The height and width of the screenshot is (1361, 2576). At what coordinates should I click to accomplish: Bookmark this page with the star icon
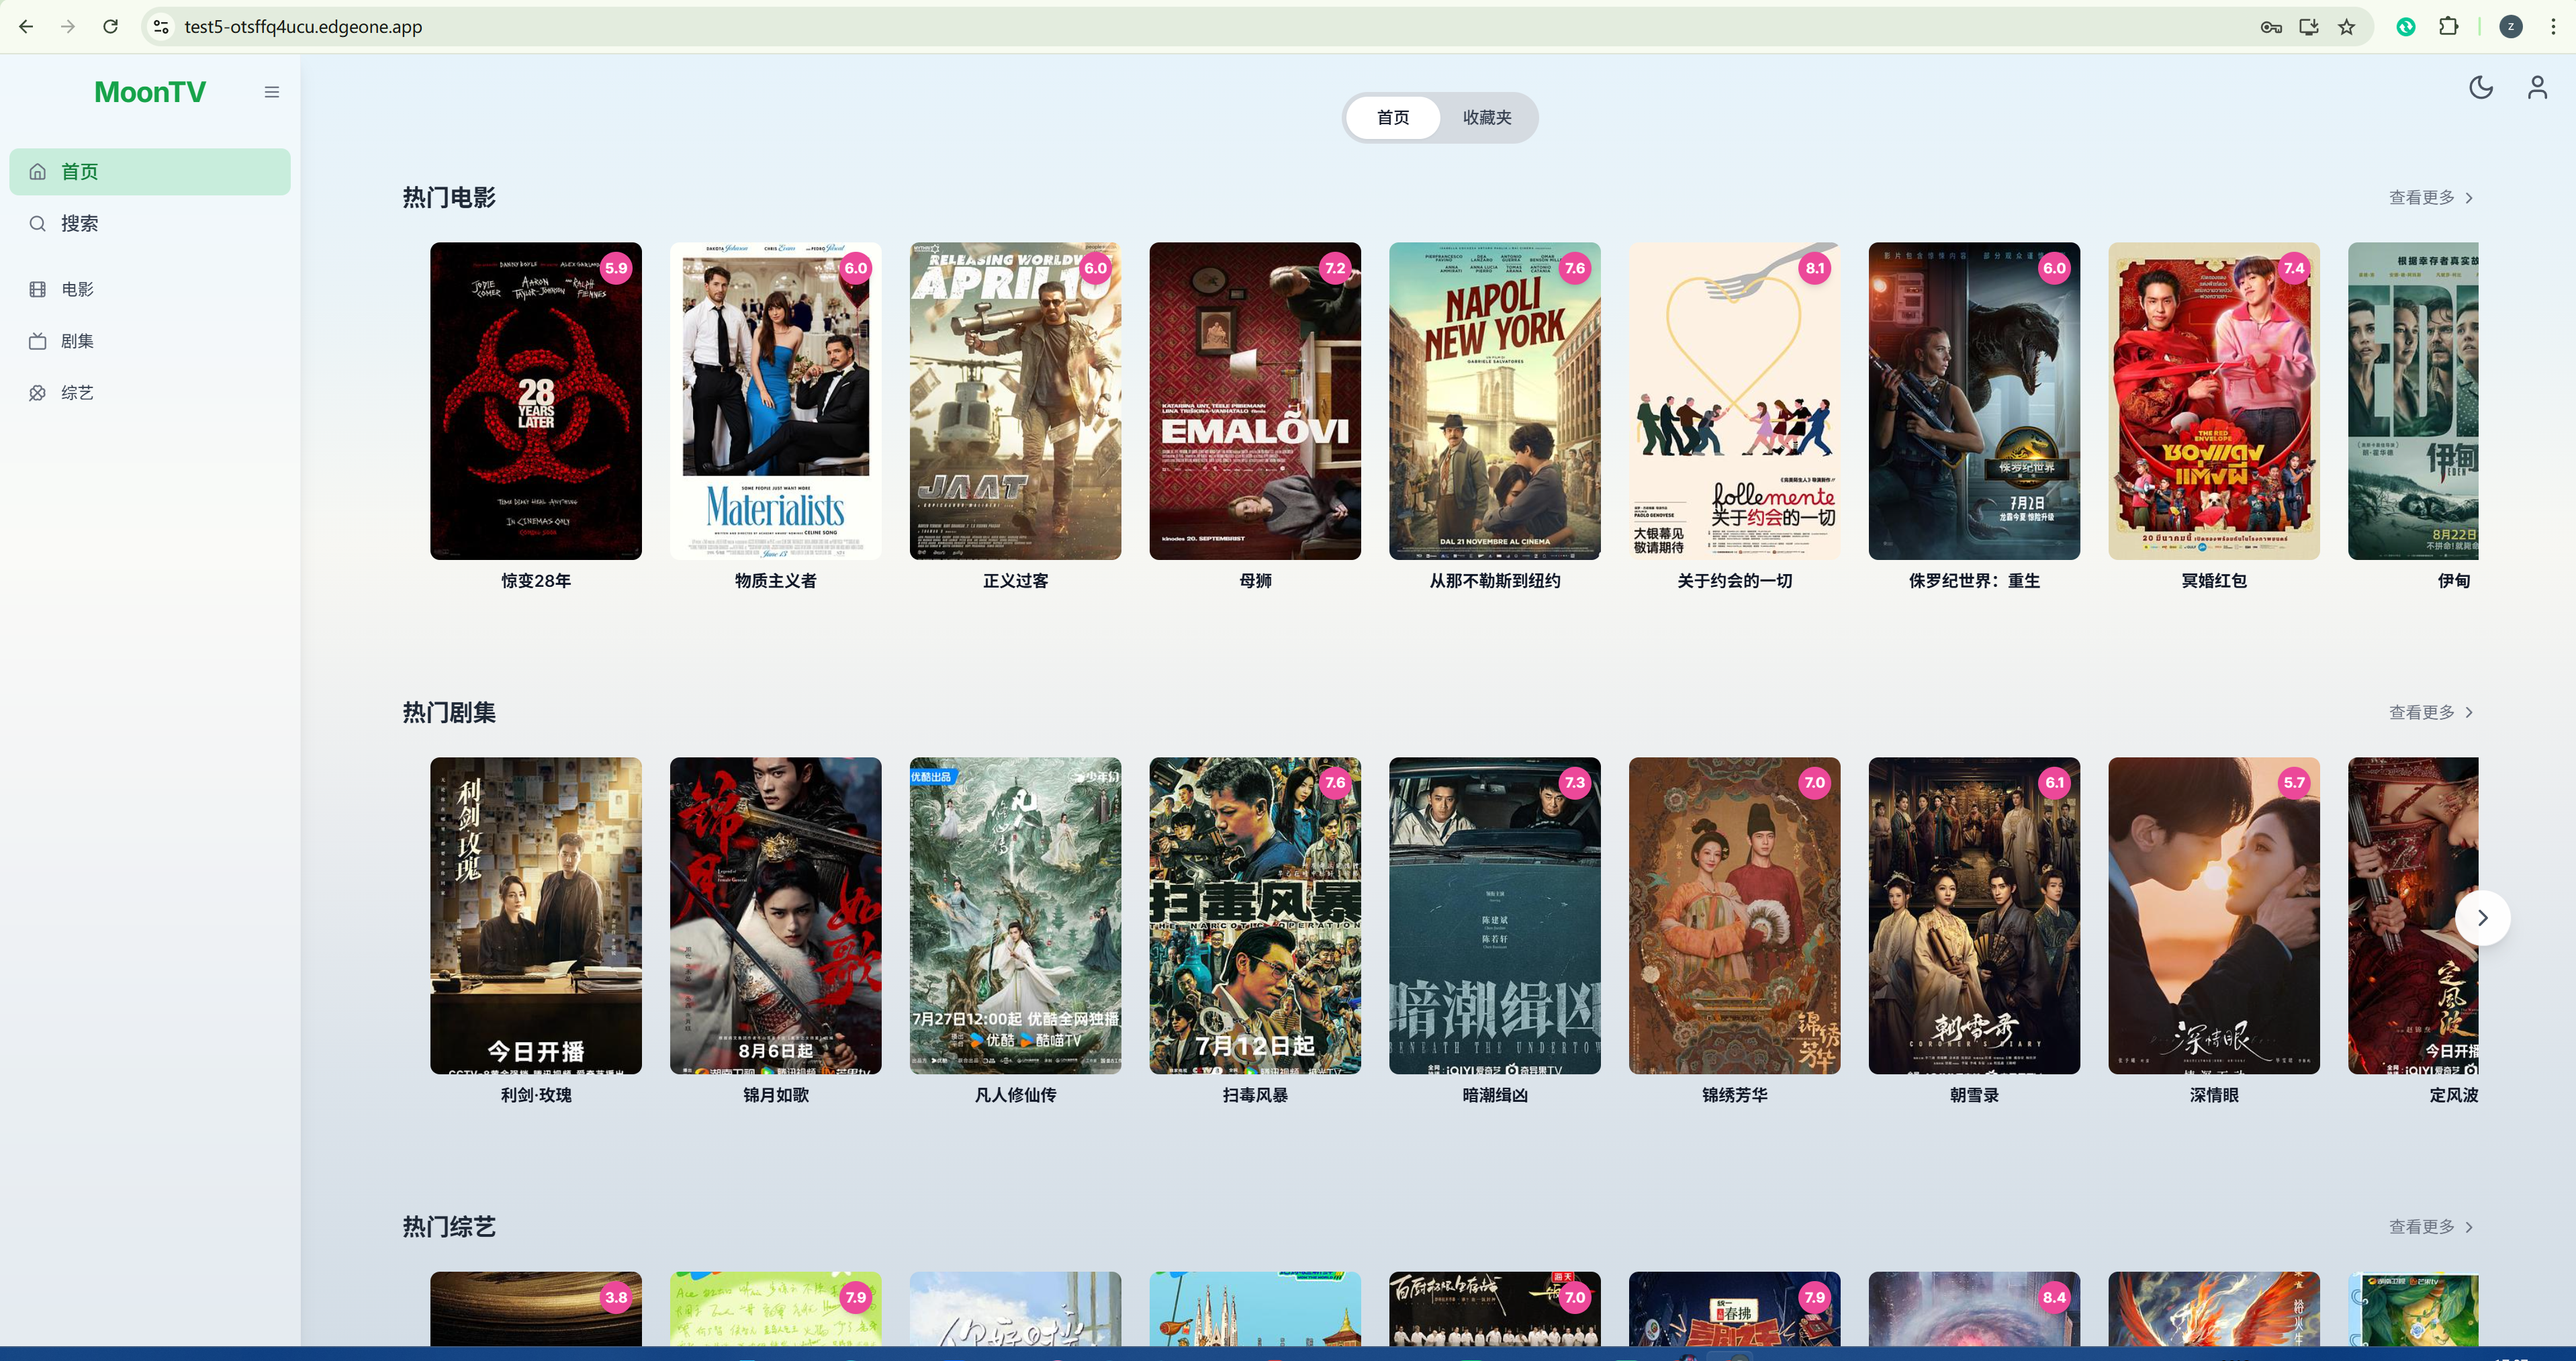(x=2347, y=27)
